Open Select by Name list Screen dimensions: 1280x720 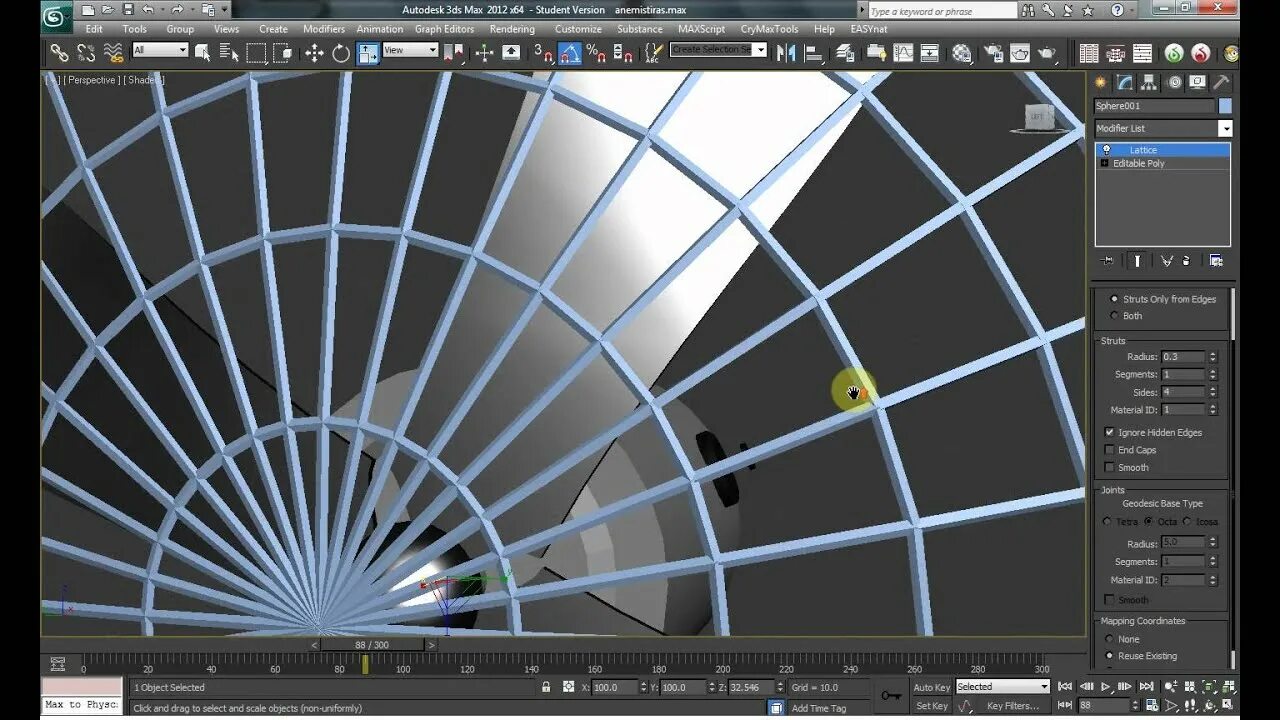[x=229, y=53]
